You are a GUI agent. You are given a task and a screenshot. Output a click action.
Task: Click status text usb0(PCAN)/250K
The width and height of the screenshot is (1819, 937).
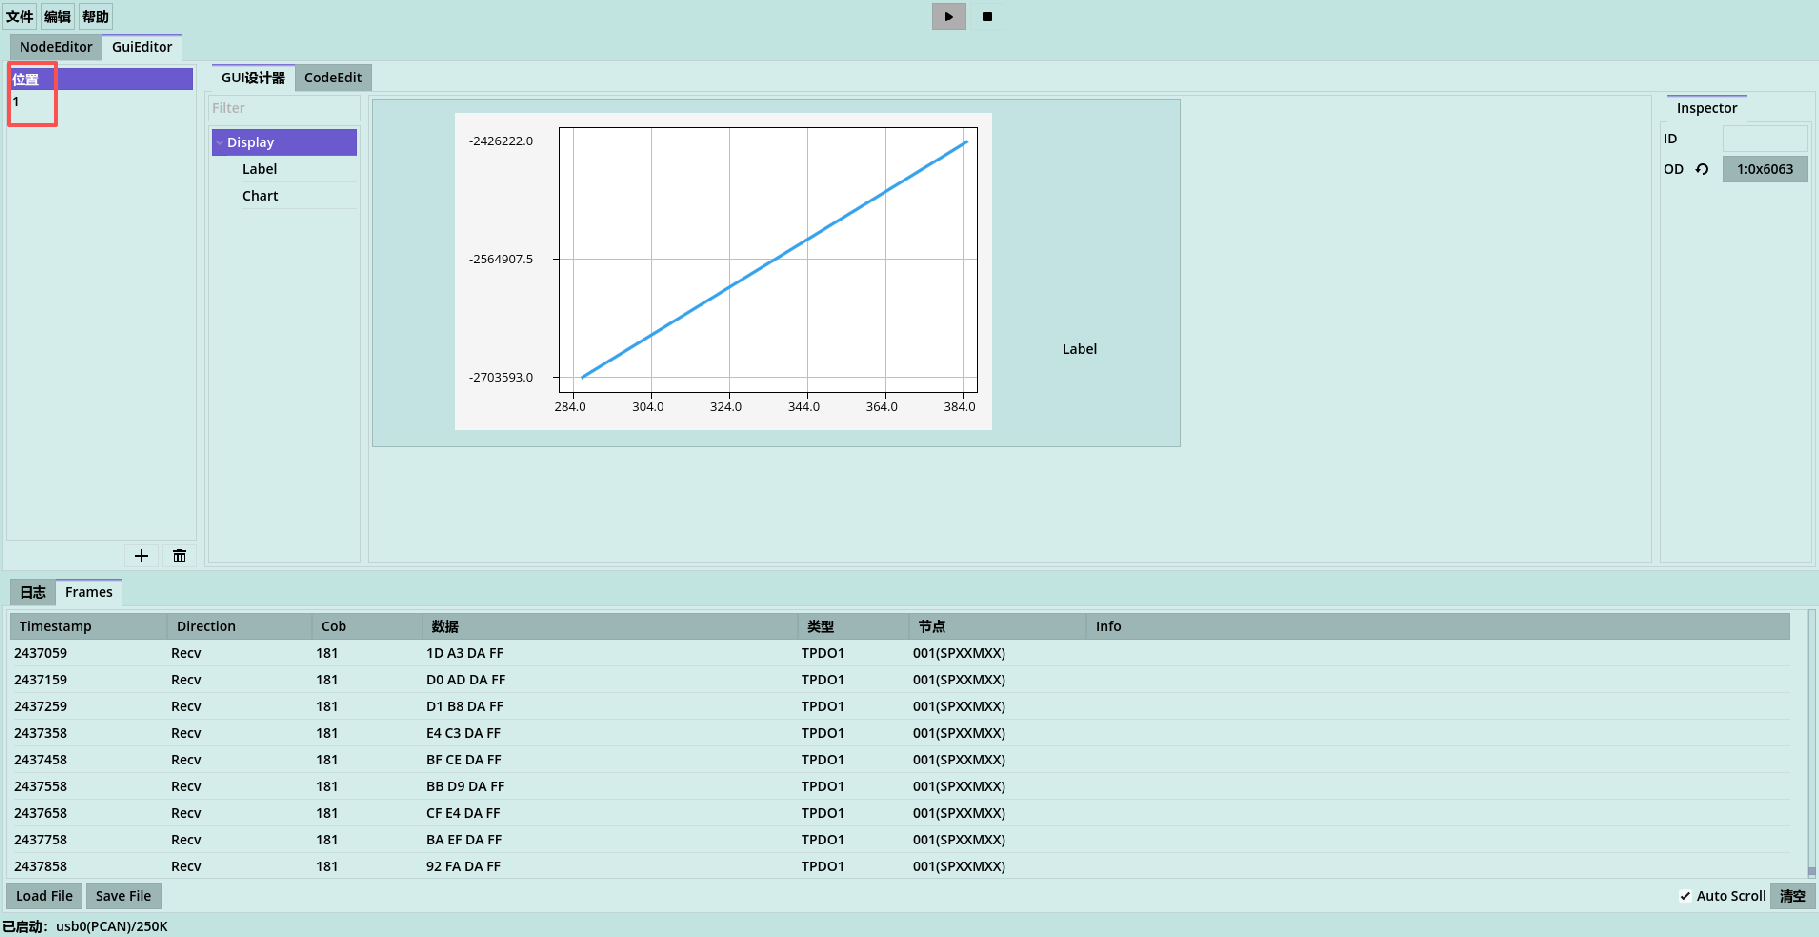(x=112, y=926)
